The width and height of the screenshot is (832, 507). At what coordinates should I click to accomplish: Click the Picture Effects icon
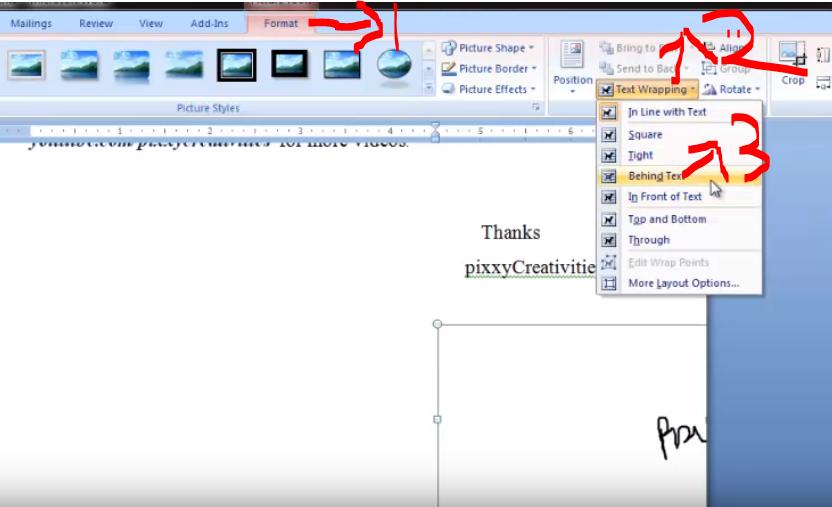(x=449, y=89)
